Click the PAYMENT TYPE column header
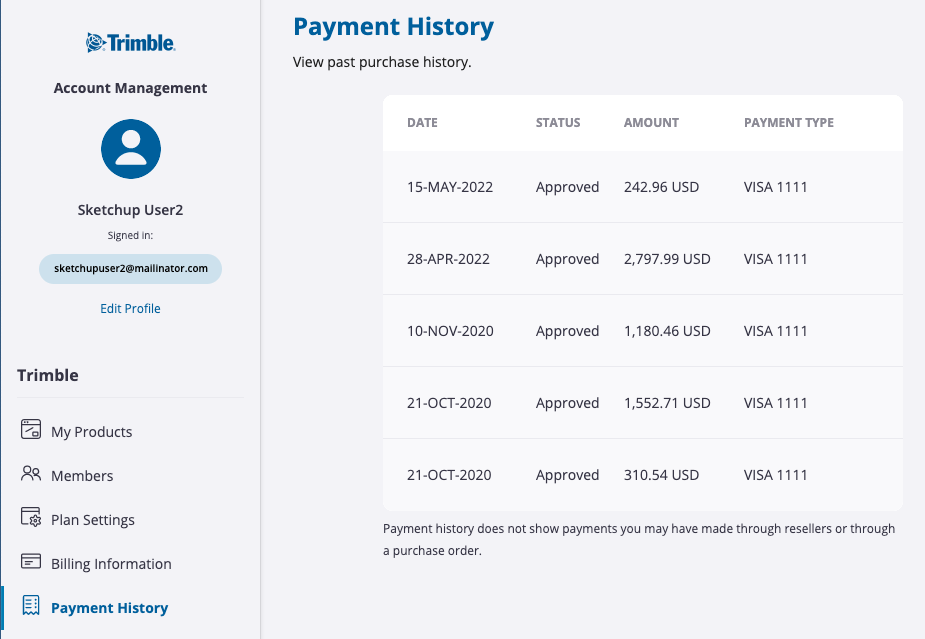 point(789,123)
